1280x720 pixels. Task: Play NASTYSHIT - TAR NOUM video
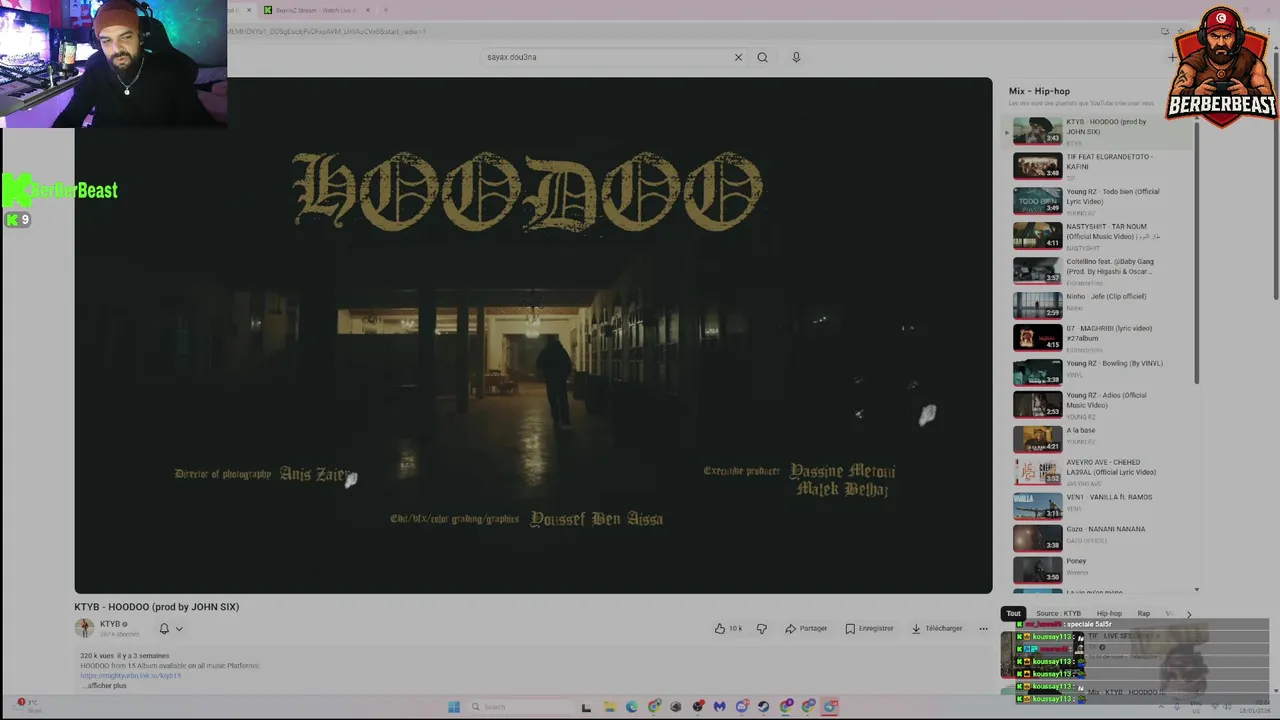coord(1100,236)
